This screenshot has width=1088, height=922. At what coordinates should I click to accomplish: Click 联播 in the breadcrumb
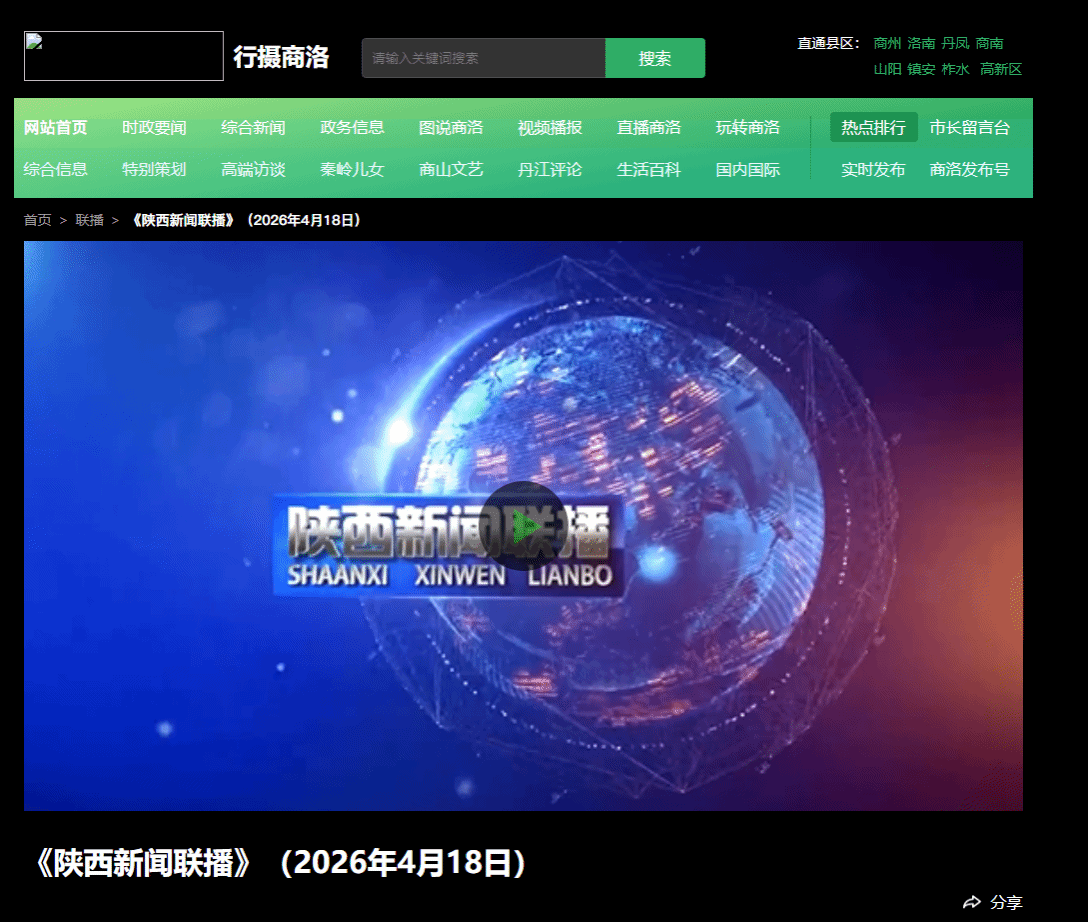click(90, 220)
